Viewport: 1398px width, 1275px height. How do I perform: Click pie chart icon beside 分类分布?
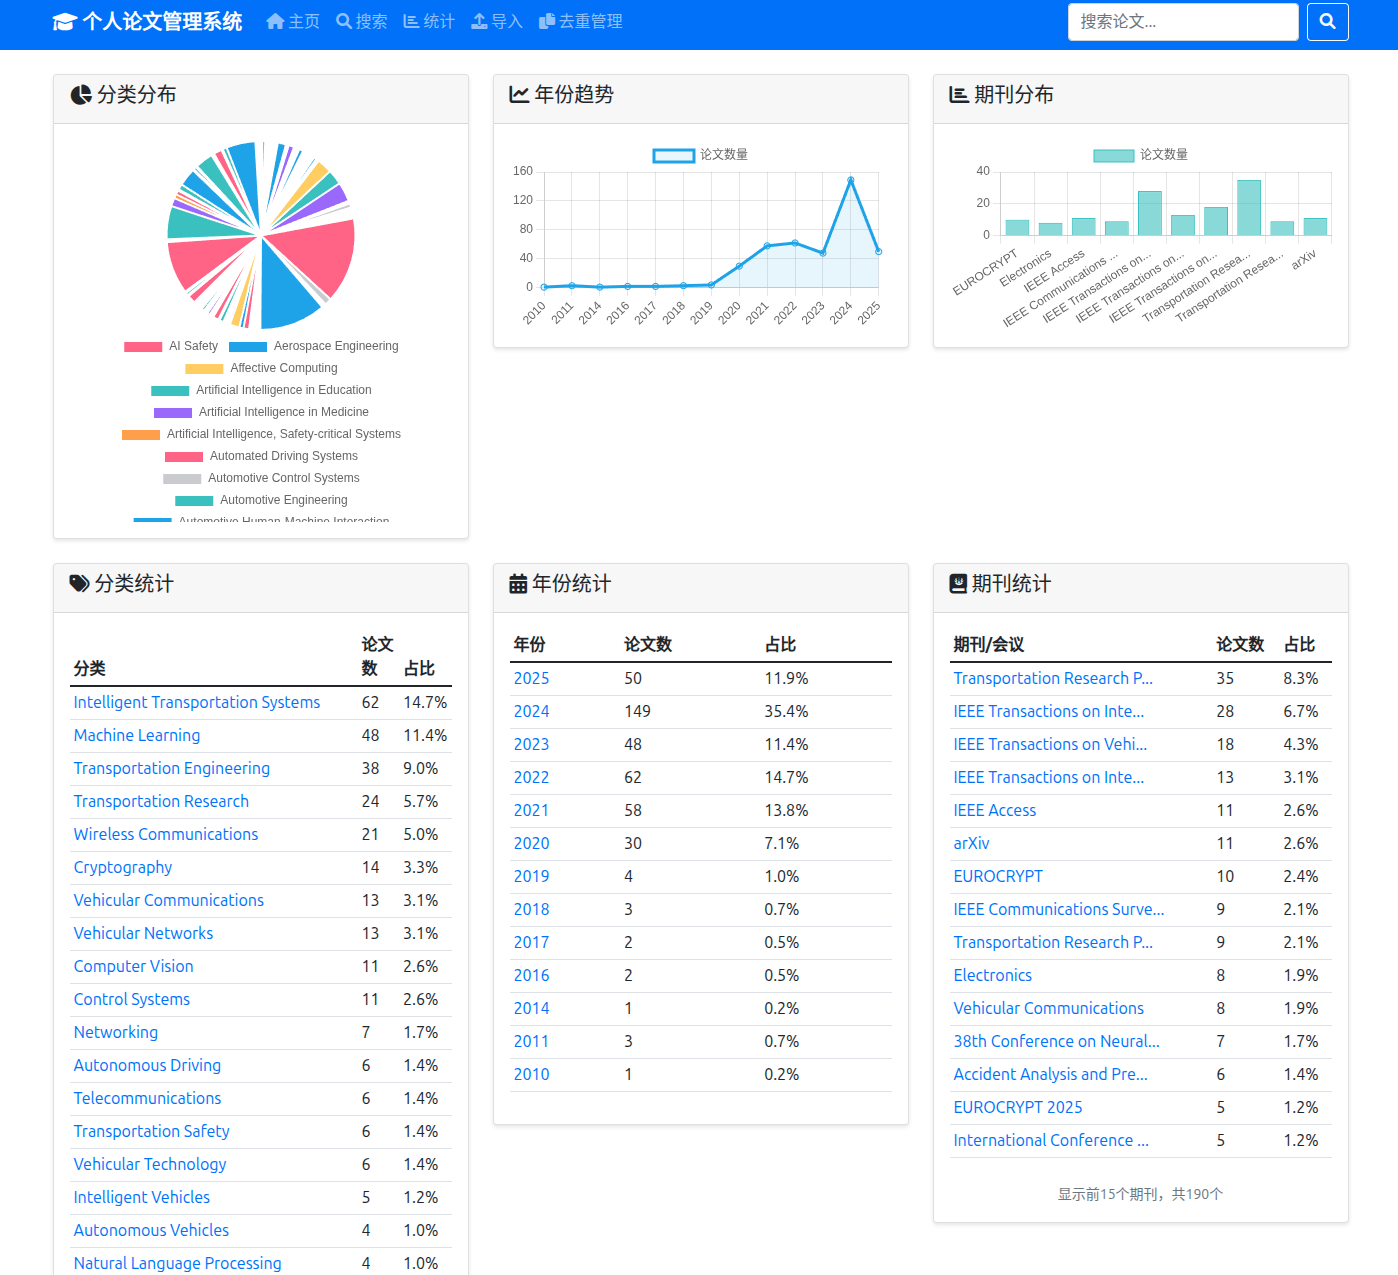point(81,95)
